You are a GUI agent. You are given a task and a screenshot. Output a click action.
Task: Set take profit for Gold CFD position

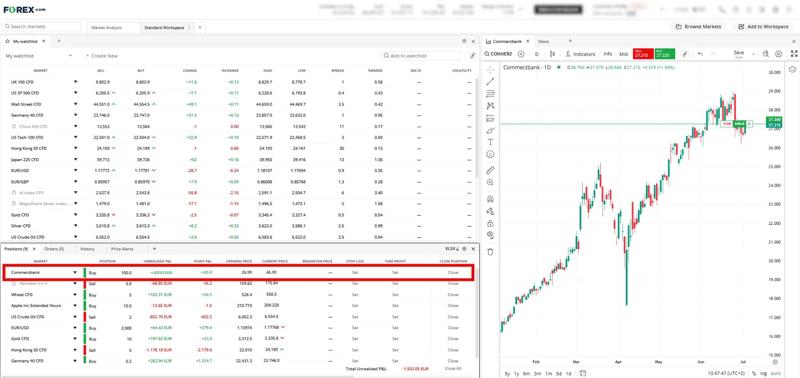click(x=395, y=339)
